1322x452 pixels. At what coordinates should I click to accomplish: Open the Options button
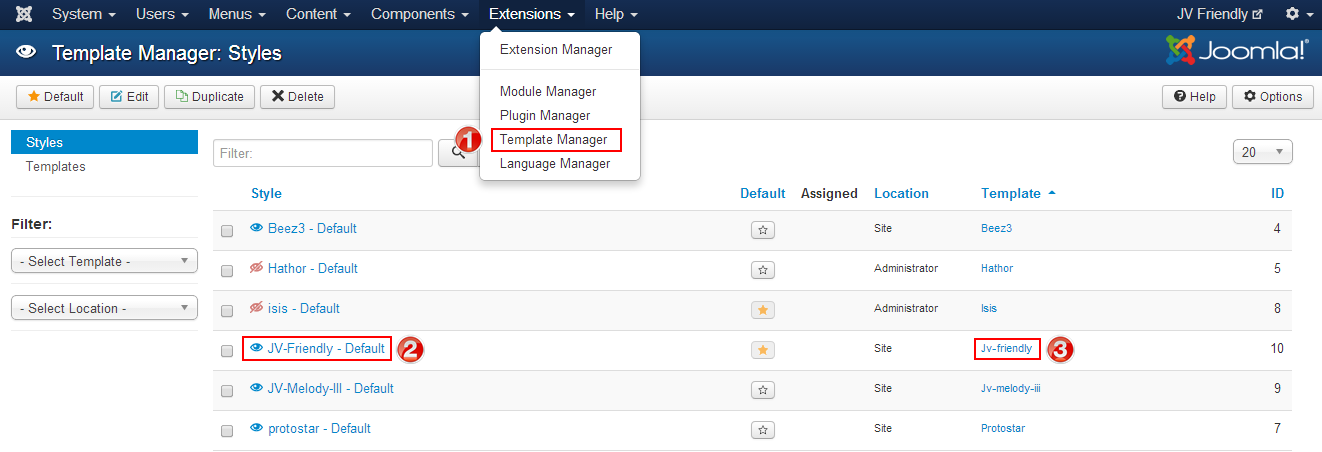(1272, 97)
